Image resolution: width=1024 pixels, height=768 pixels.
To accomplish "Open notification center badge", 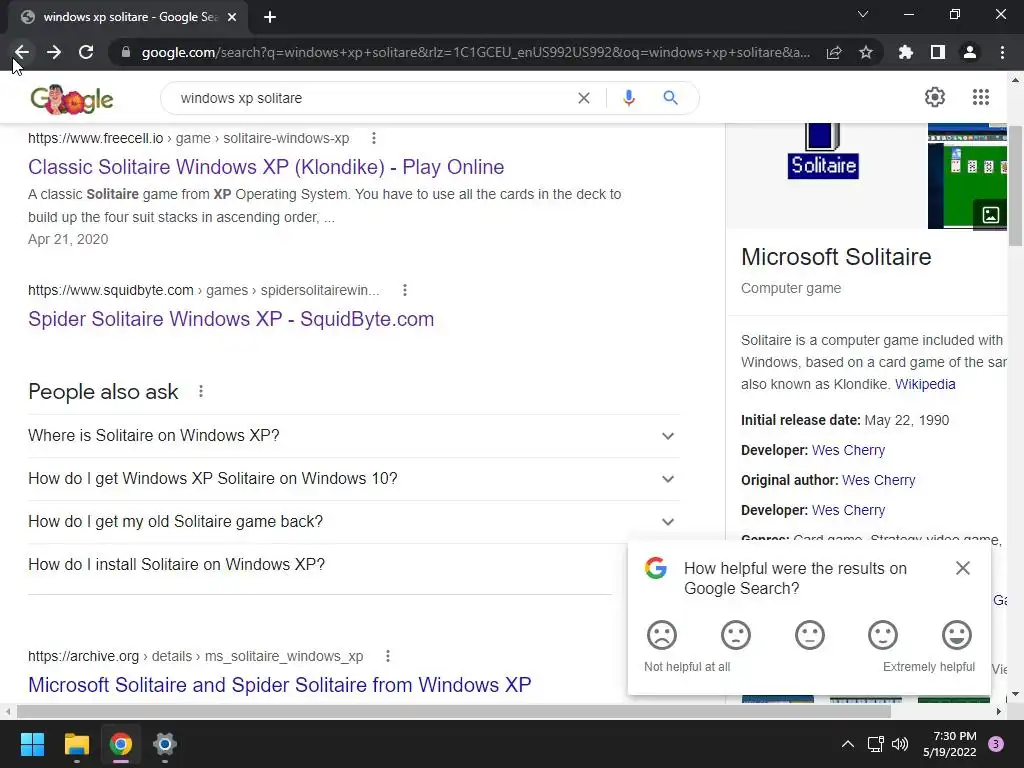I will 996,744.
